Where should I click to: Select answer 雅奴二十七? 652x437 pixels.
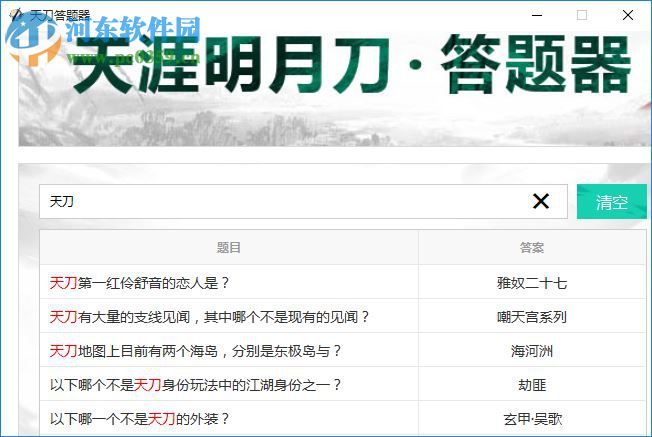(532, 283)
